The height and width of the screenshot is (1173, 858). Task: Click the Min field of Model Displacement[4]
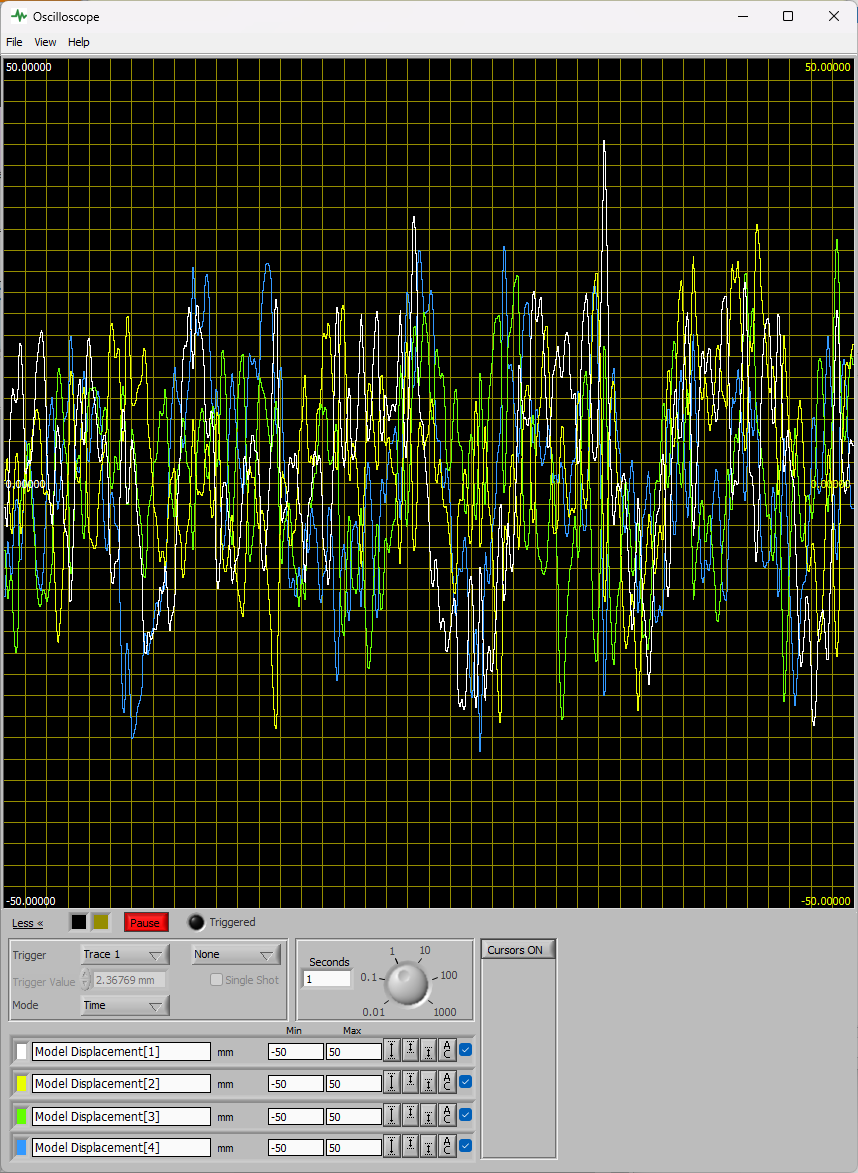click(295, 1147)
